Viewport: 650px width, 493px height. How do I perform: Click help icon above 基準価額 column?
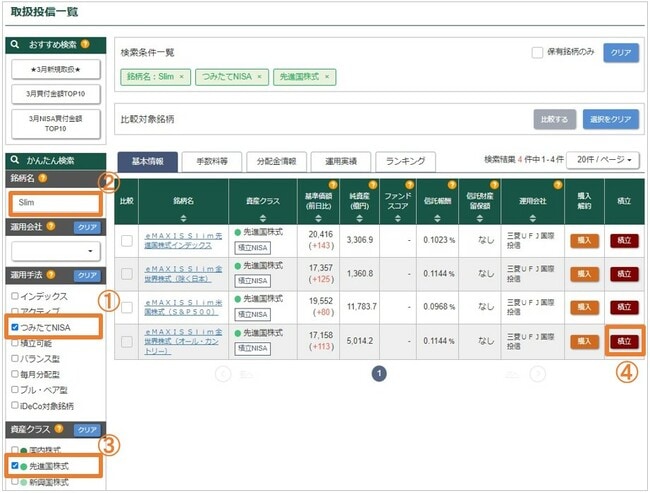[x=333, y=185]
